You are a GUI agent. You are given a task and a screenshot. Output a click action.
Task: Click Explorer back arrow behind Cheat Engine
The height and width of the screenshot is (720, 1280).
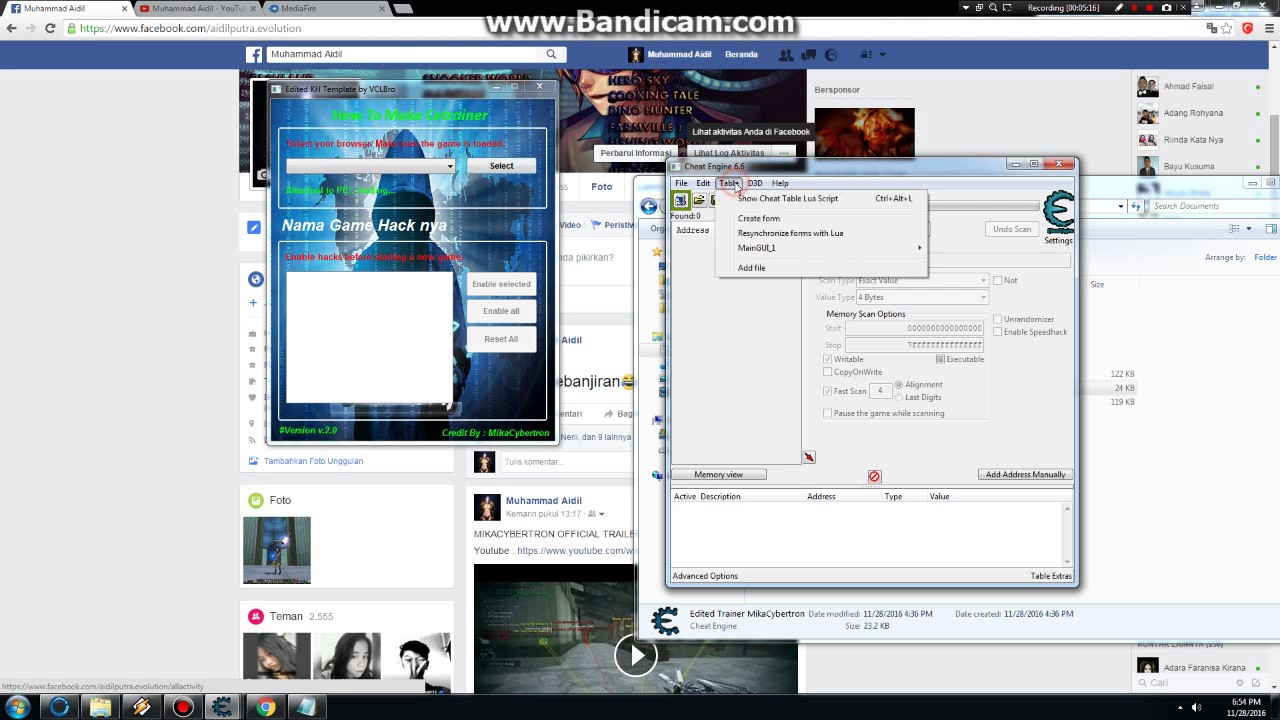tap(649, 206)
